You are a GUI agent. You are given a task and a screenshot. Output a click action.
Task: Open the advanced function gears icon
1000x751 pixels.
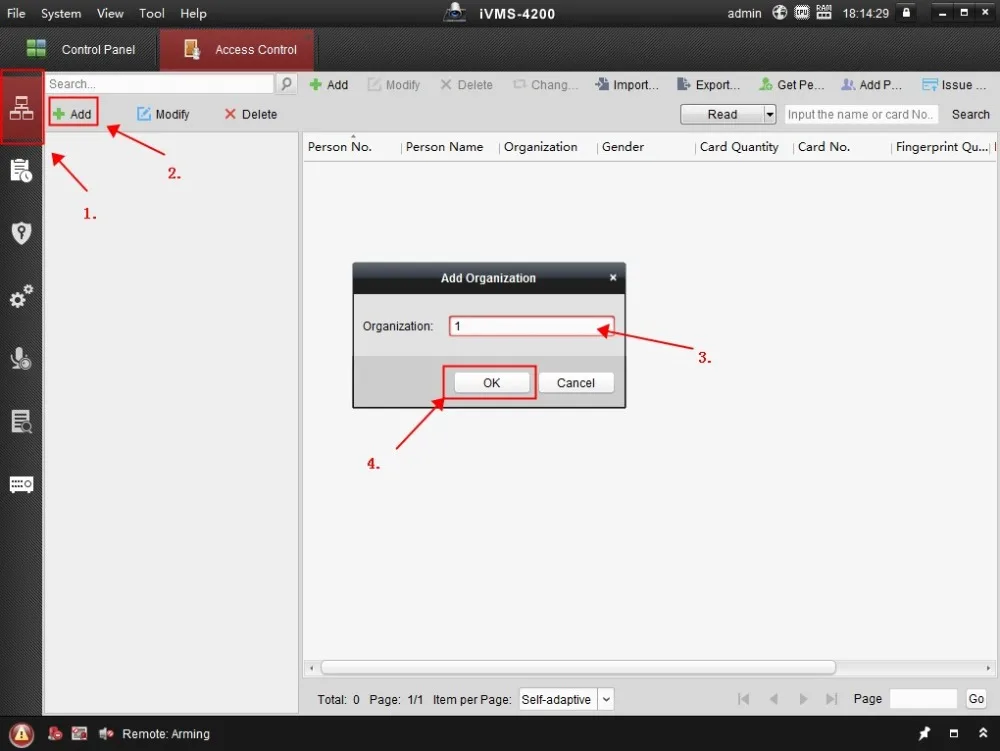coord(21,296)
